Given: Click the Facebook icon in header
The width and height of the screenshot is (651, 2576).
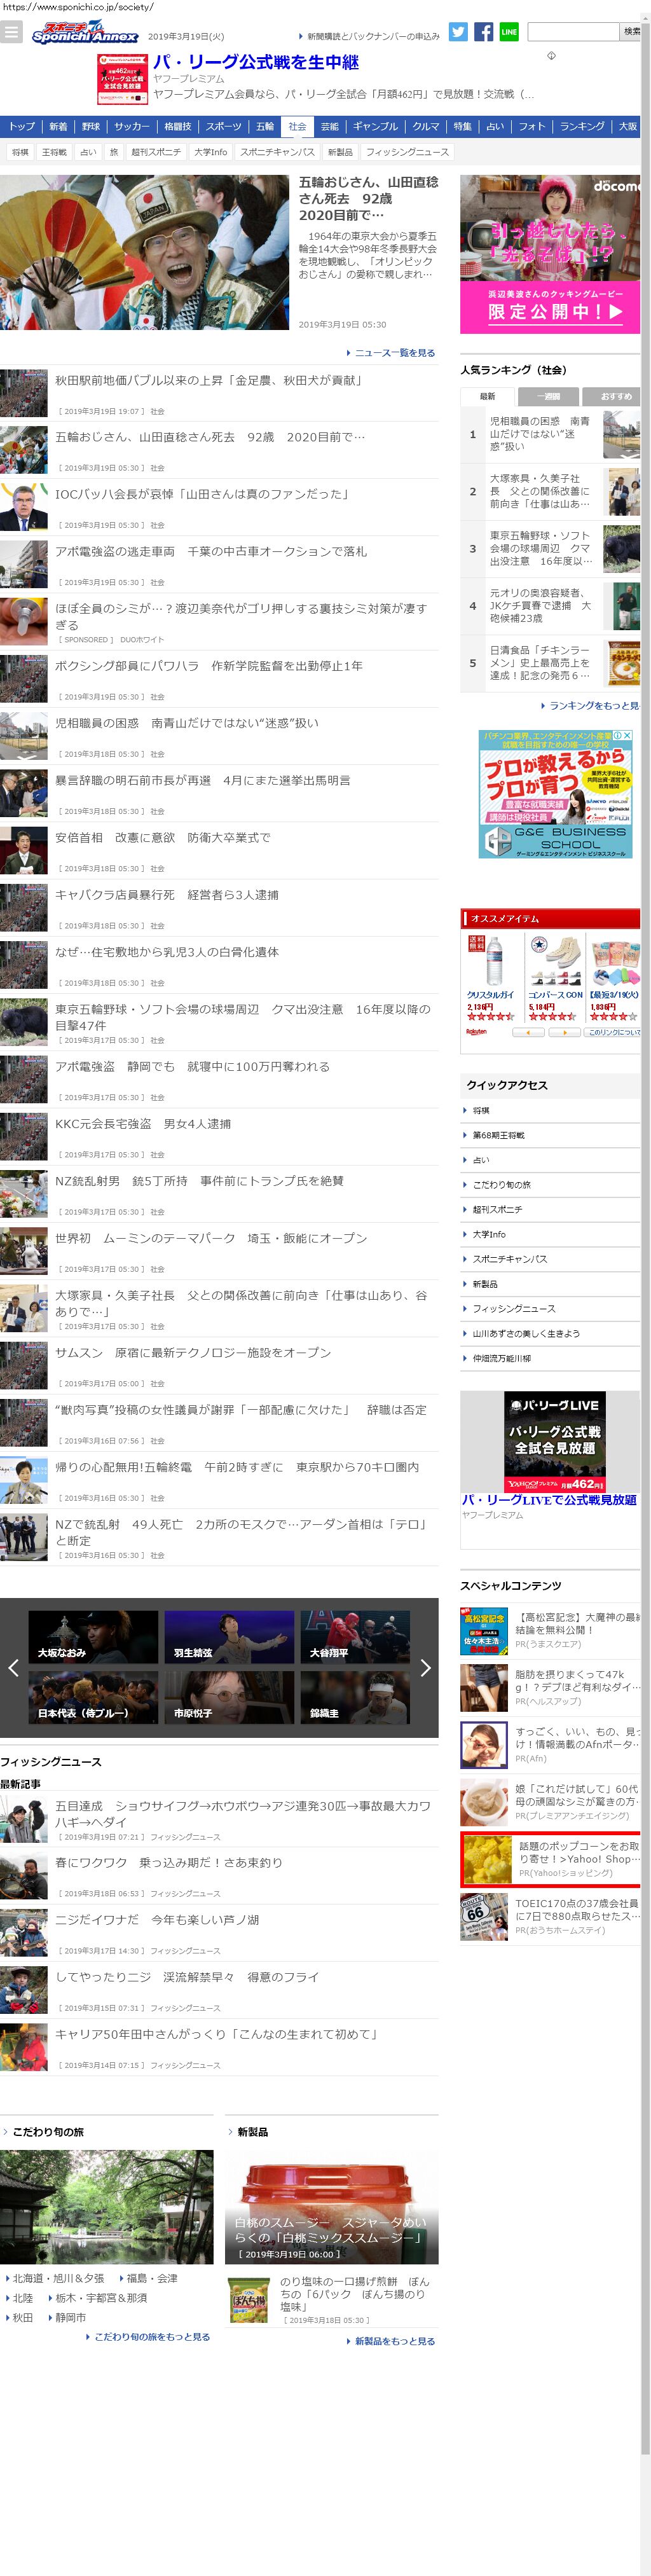Looking at the screenshot, I should pyautogui.click(x=484, y=32).
